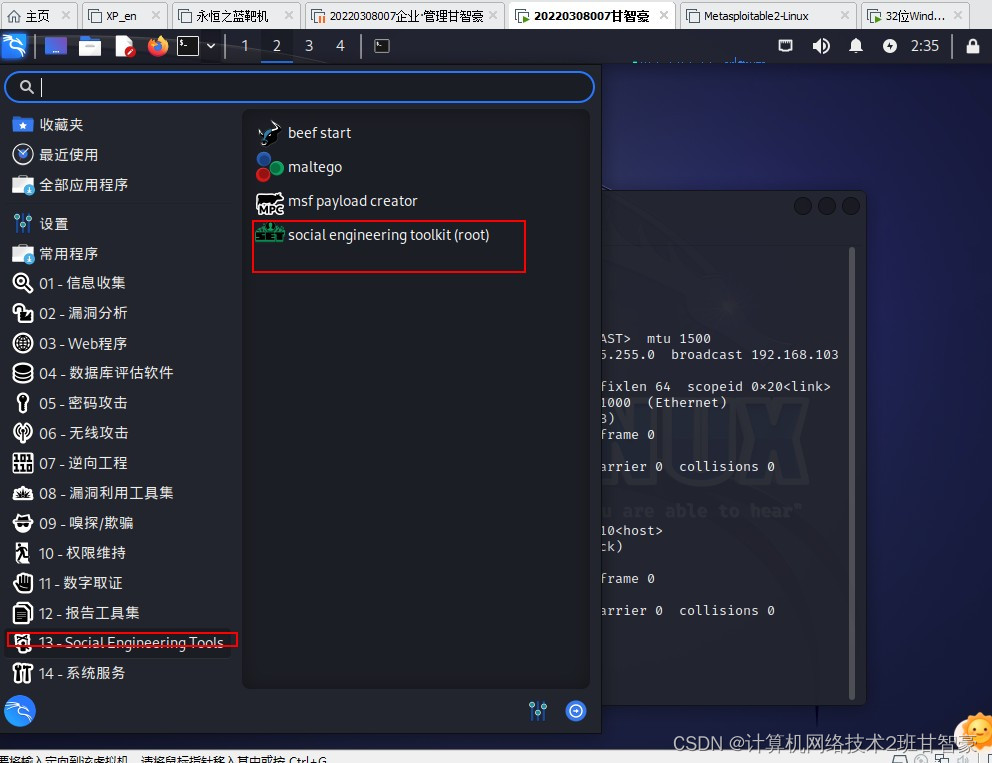Click the show desktop panel icon
This screenshot has height=763, width=992.
[56, 46]
